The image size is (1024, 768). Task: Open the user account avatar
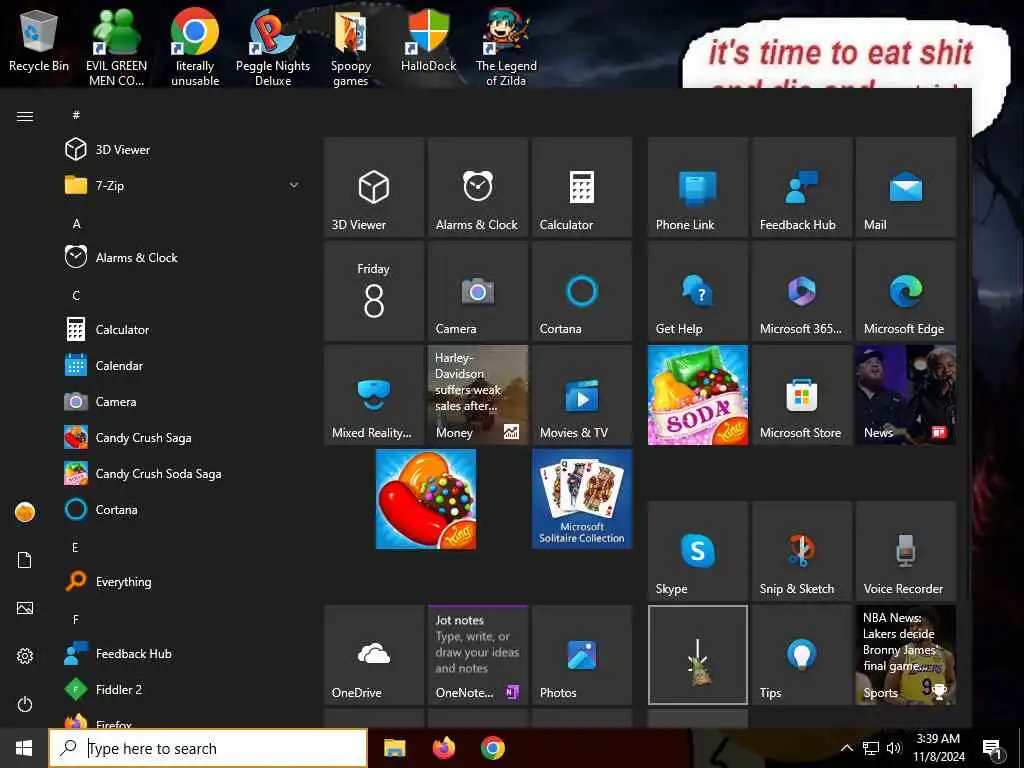(x=25, y=512)
